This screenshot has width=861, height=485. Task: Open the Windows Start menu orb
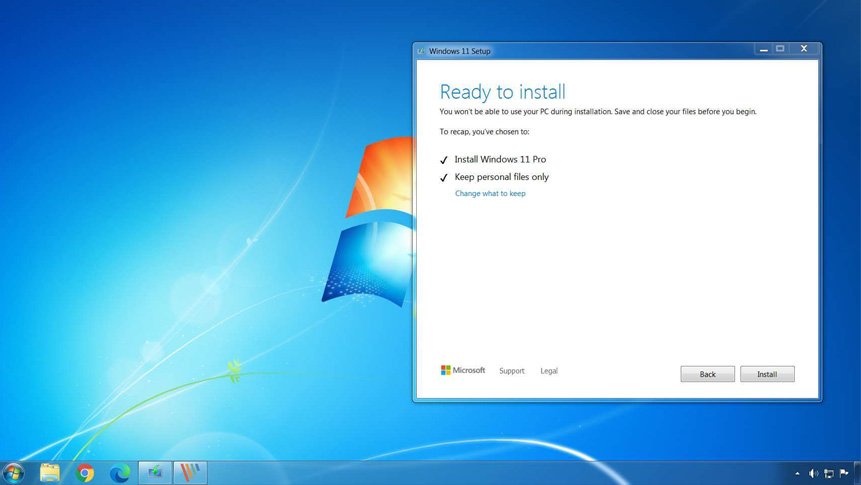click(14, 472)
